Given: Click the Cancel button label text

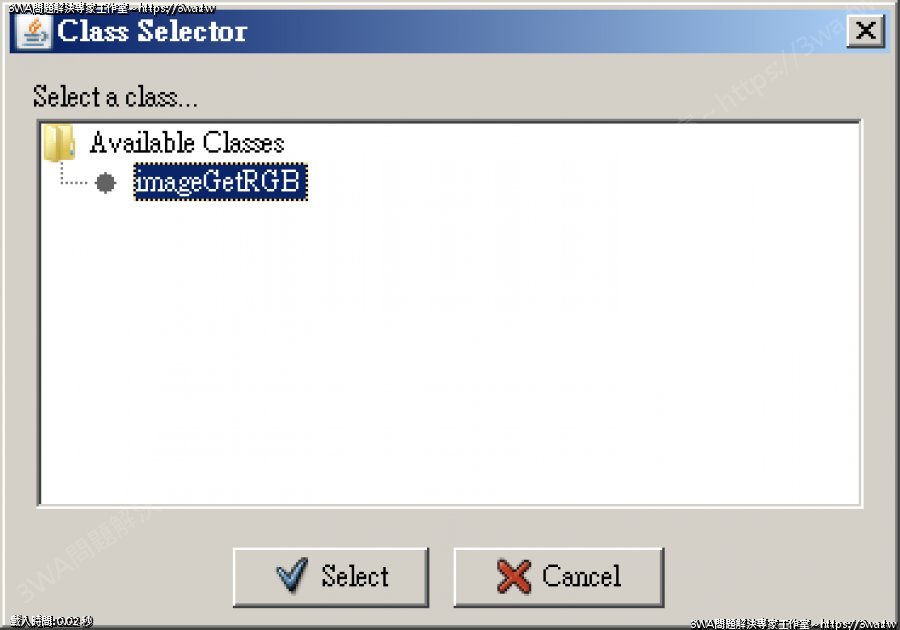Looking at the screenshot, I should pyautogui.click(x=581, y=576).
